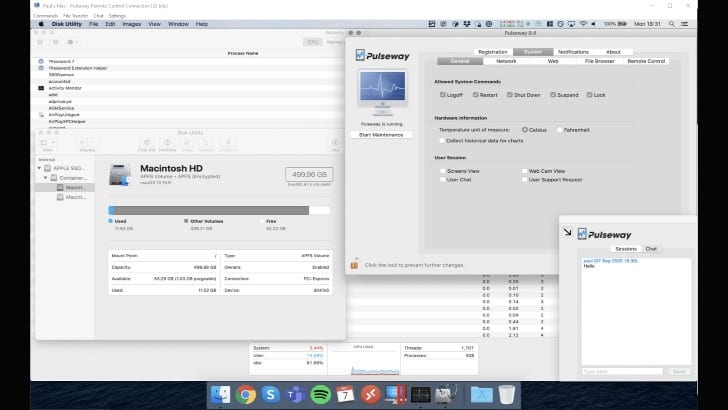Image resolution: width=728 pixels, height=410 pixels.
Task: Open Parallels Desktop icon in the Dock
Action: pos(396,395)
